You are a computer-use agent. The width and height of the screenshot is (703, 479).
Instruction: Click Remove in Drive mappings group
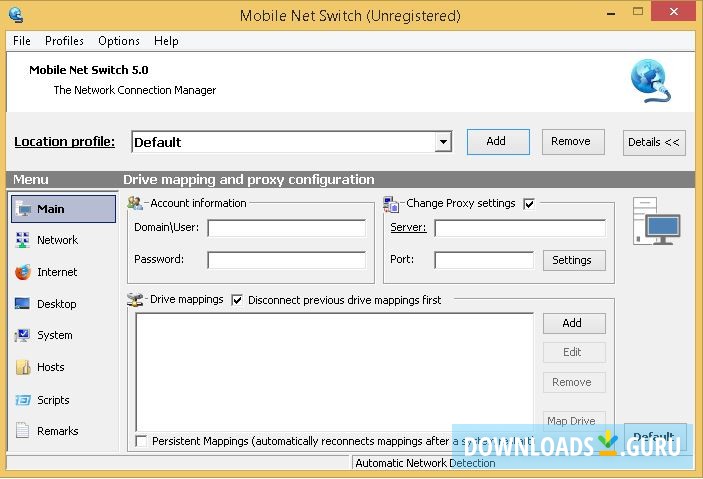(x=574, y=383)
